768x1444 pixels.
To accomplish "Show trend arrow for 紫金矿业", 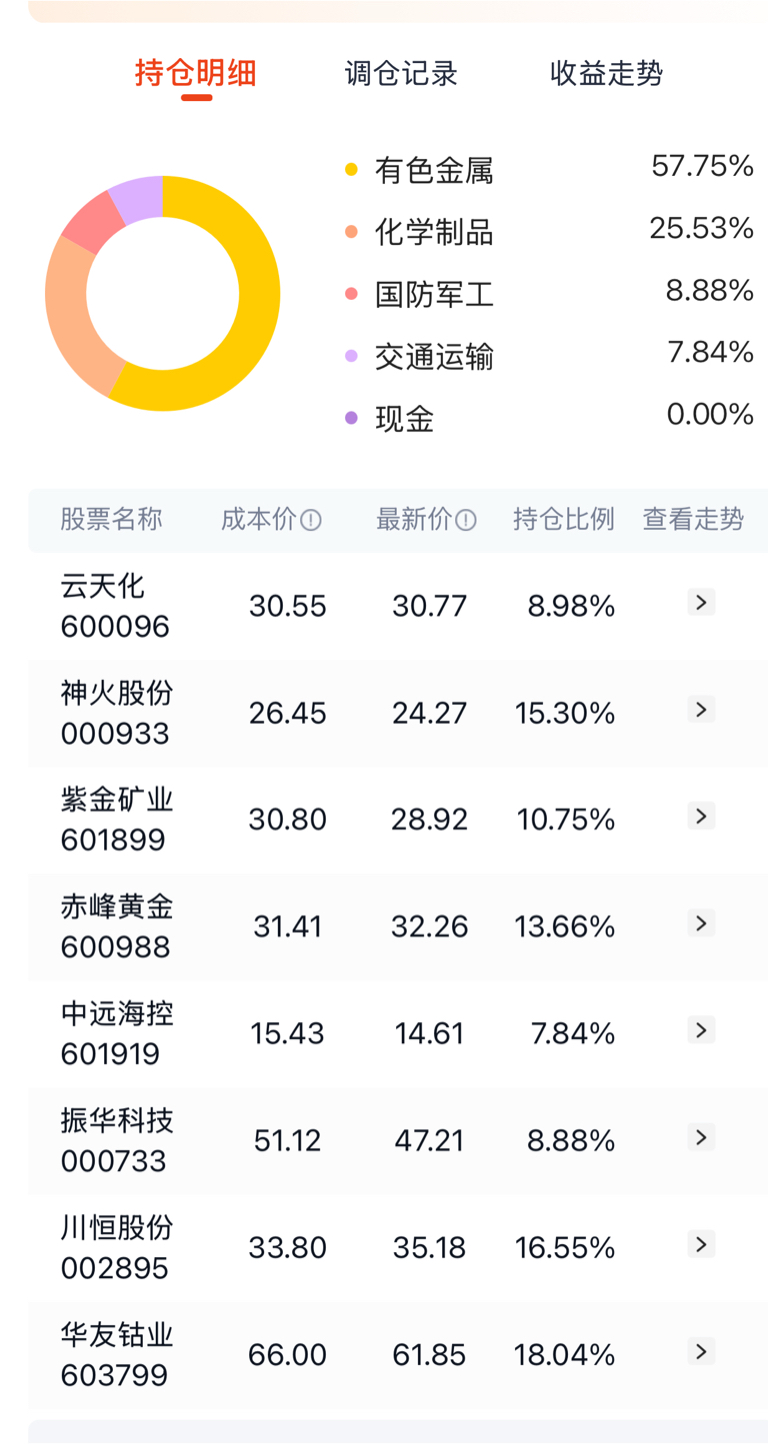I will (701, 817).
